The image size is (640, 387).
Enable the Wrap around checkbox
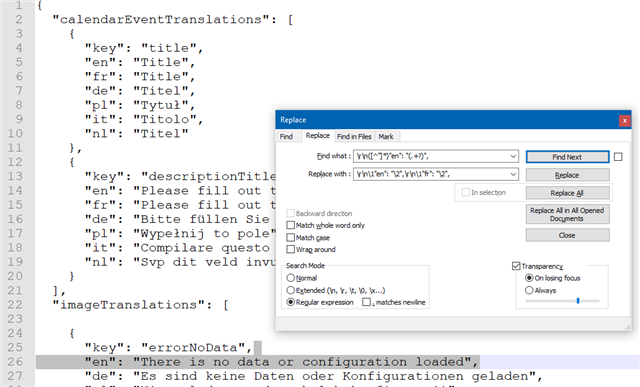click(290, 249)
